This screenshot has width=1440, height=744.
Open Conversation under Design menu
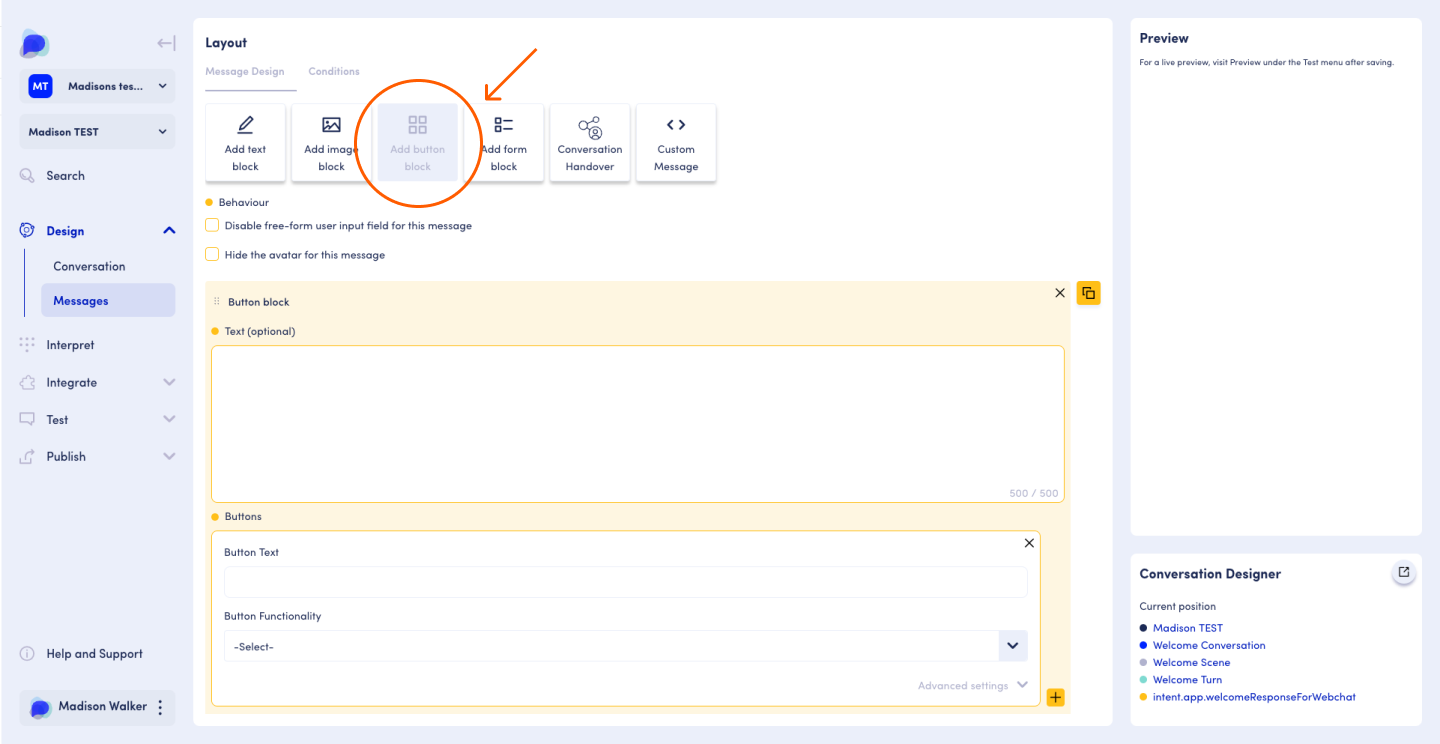[89, 266]
